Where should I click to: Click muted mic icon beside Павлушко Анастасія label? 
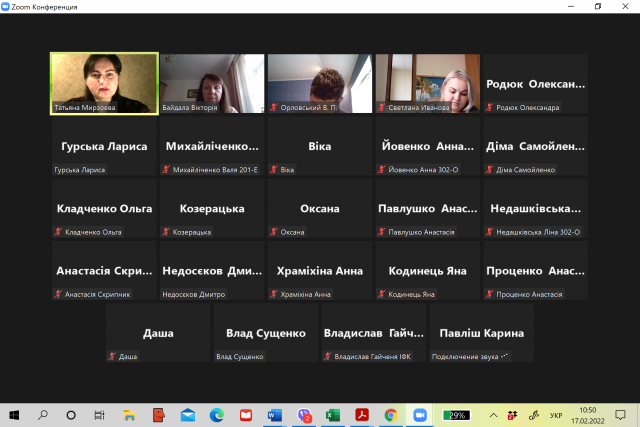382,232
